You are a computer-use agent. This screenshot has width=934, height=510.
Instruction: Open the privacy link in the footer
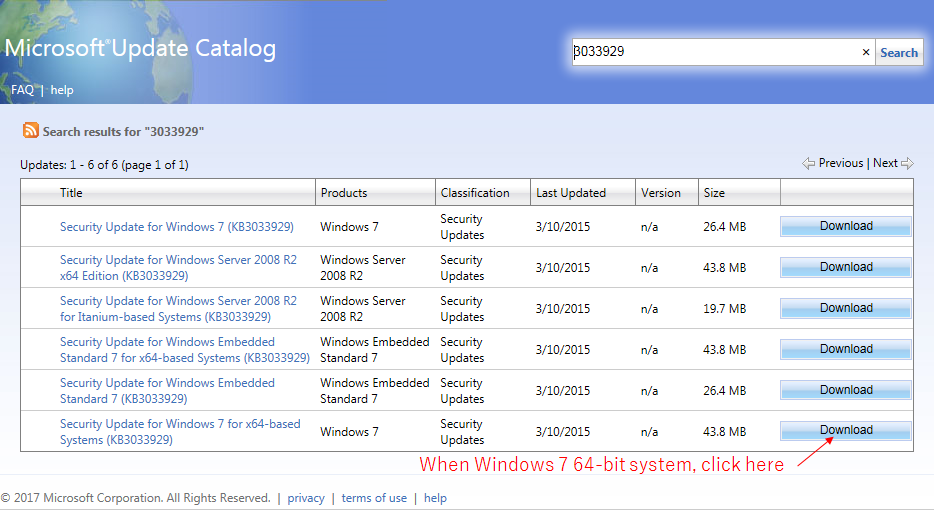click(306, 498)
